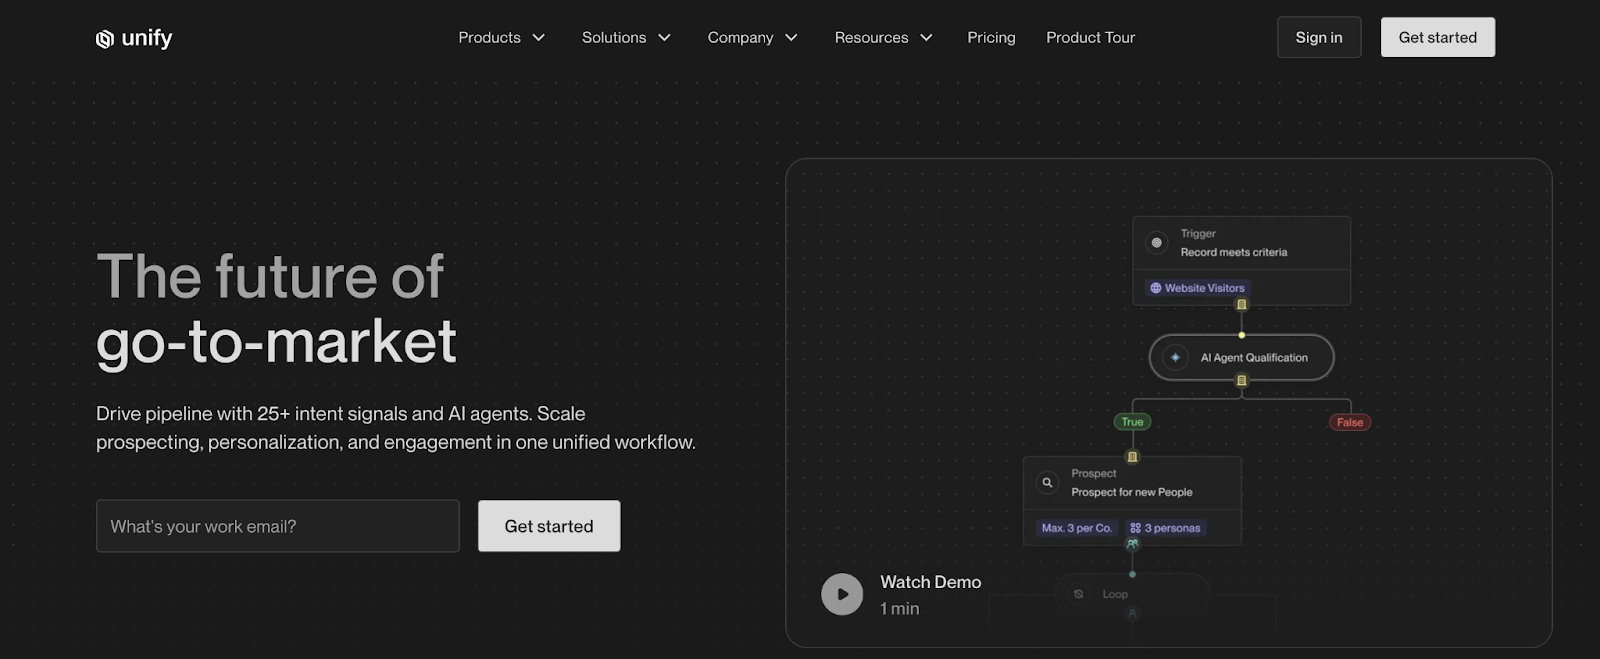Image resolution: width=1600 pixels, height=659 pixels.
Task: Click the 3 personas tag icon
Action: (x=1135, y=528)
